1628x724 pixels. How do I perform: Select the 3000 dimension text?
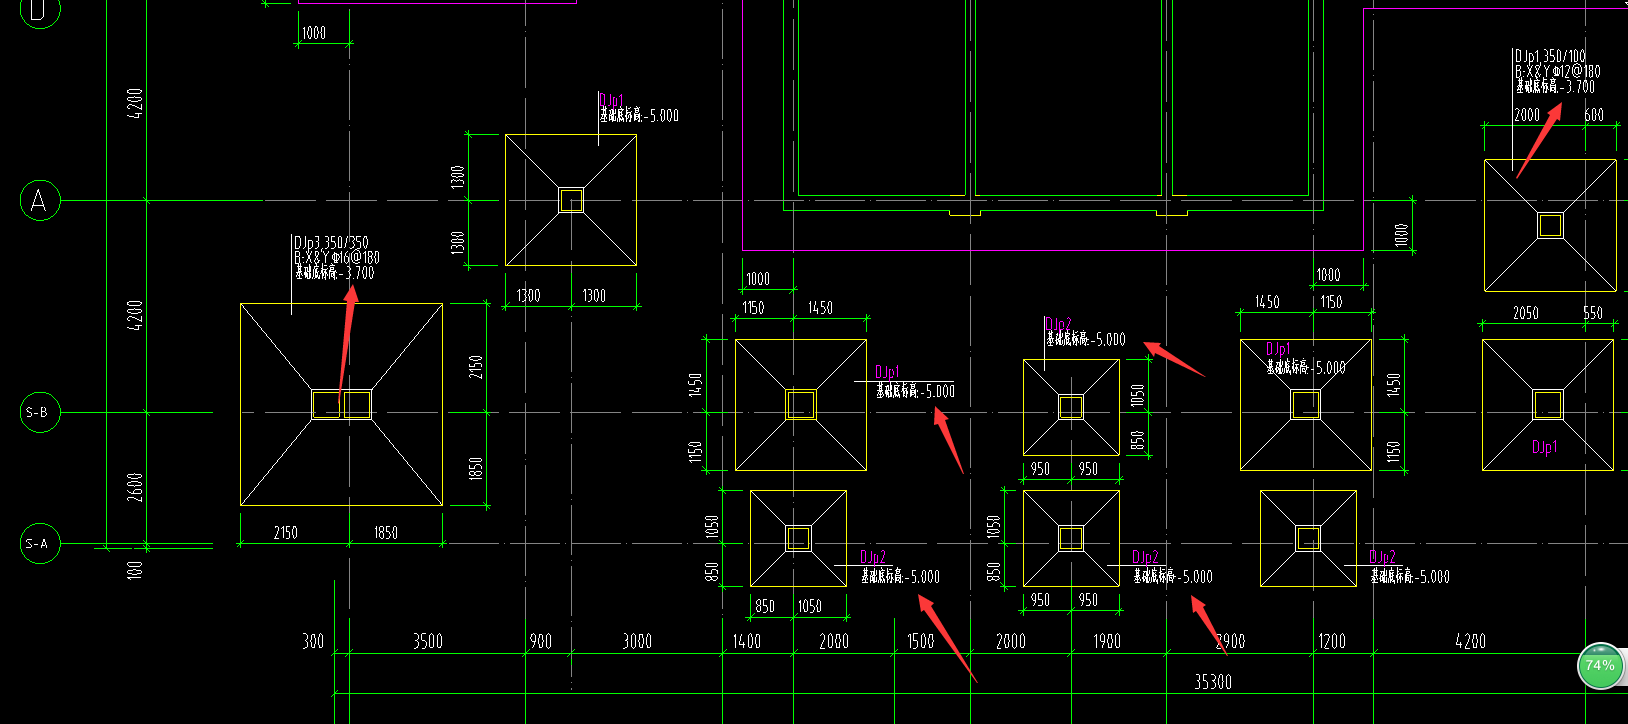[637, 641]
